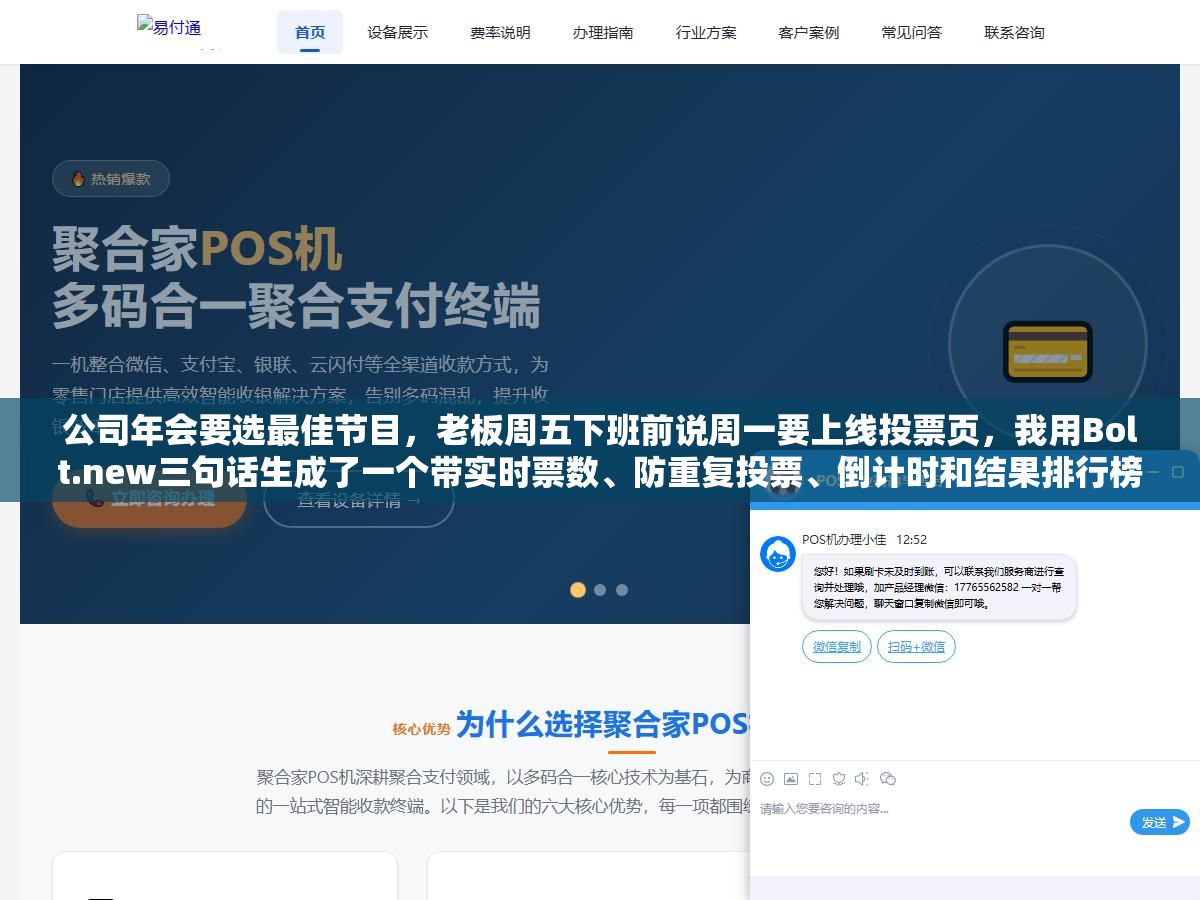Click the 多码合一聚合支付终端 subtitle
Viewport: 1200px width, 900px height.
(297, 306)
